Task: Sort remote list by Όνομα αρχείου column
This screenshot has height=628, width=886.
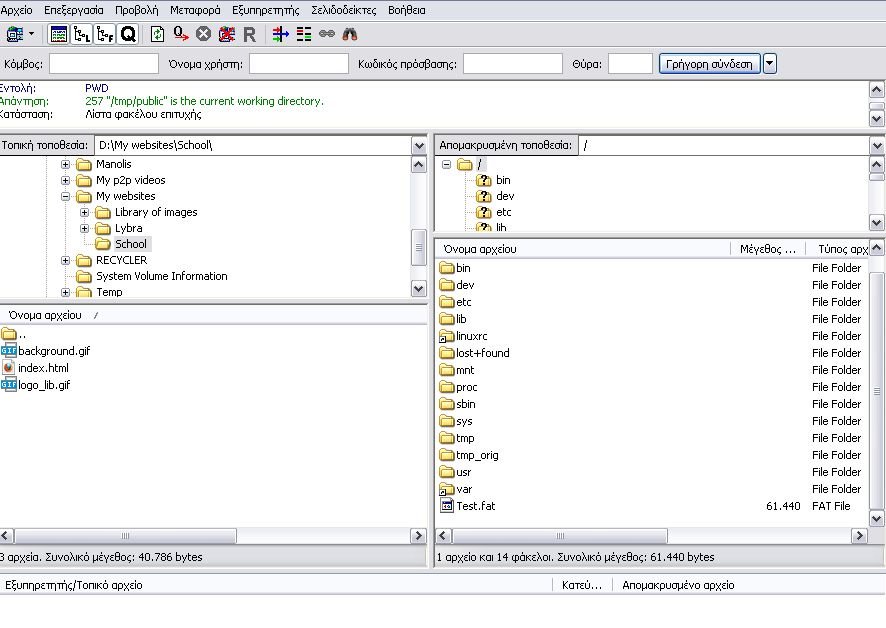Action: click(584, 249)
